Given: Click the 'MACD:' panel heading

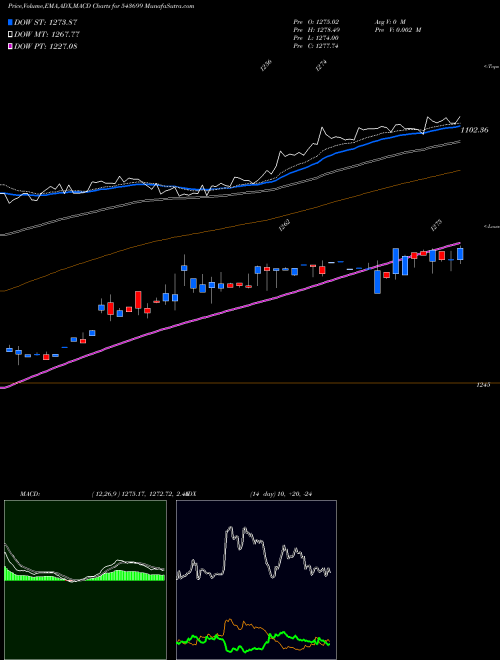Looking at the screenshot, I should 29,494.
